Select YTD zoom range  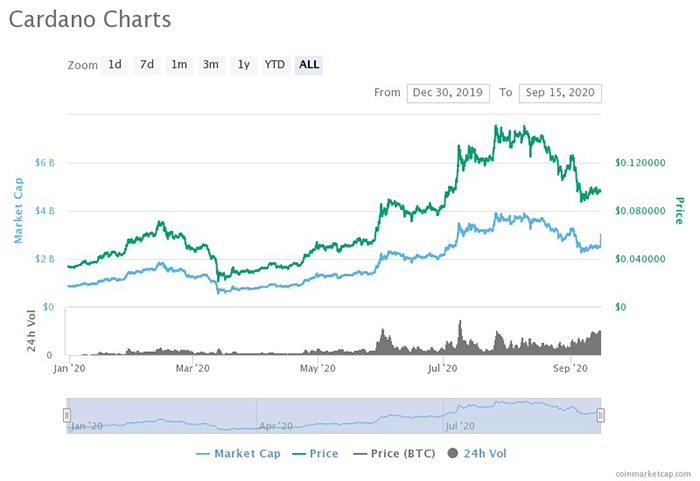[x=274, y=65]
